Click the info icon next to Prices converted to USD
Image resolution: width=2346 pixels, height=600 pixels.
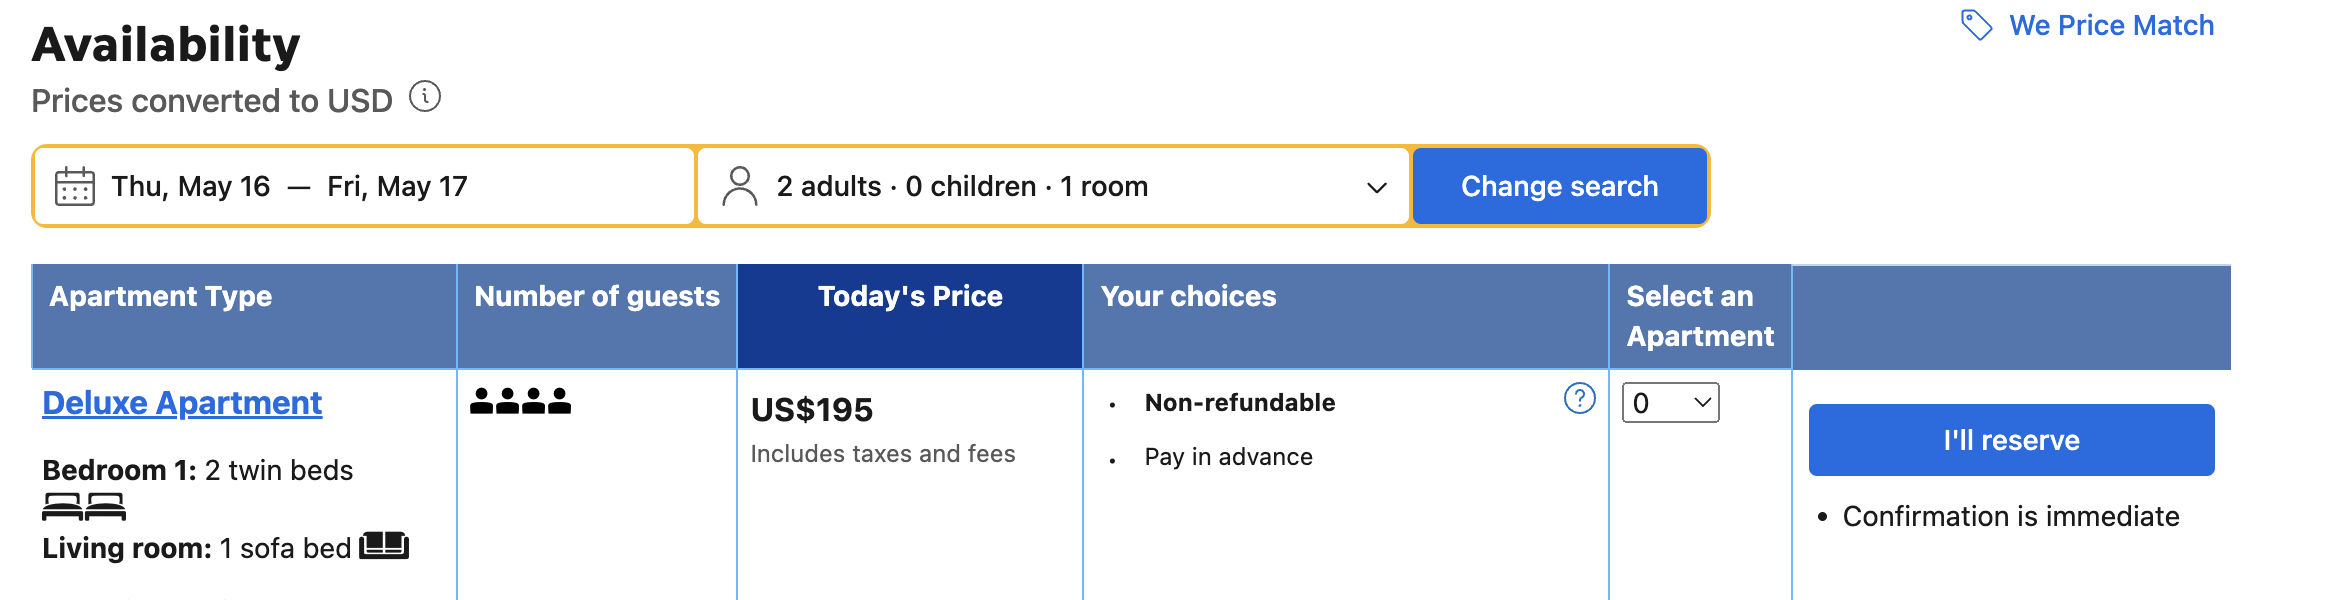coord(427,95)
